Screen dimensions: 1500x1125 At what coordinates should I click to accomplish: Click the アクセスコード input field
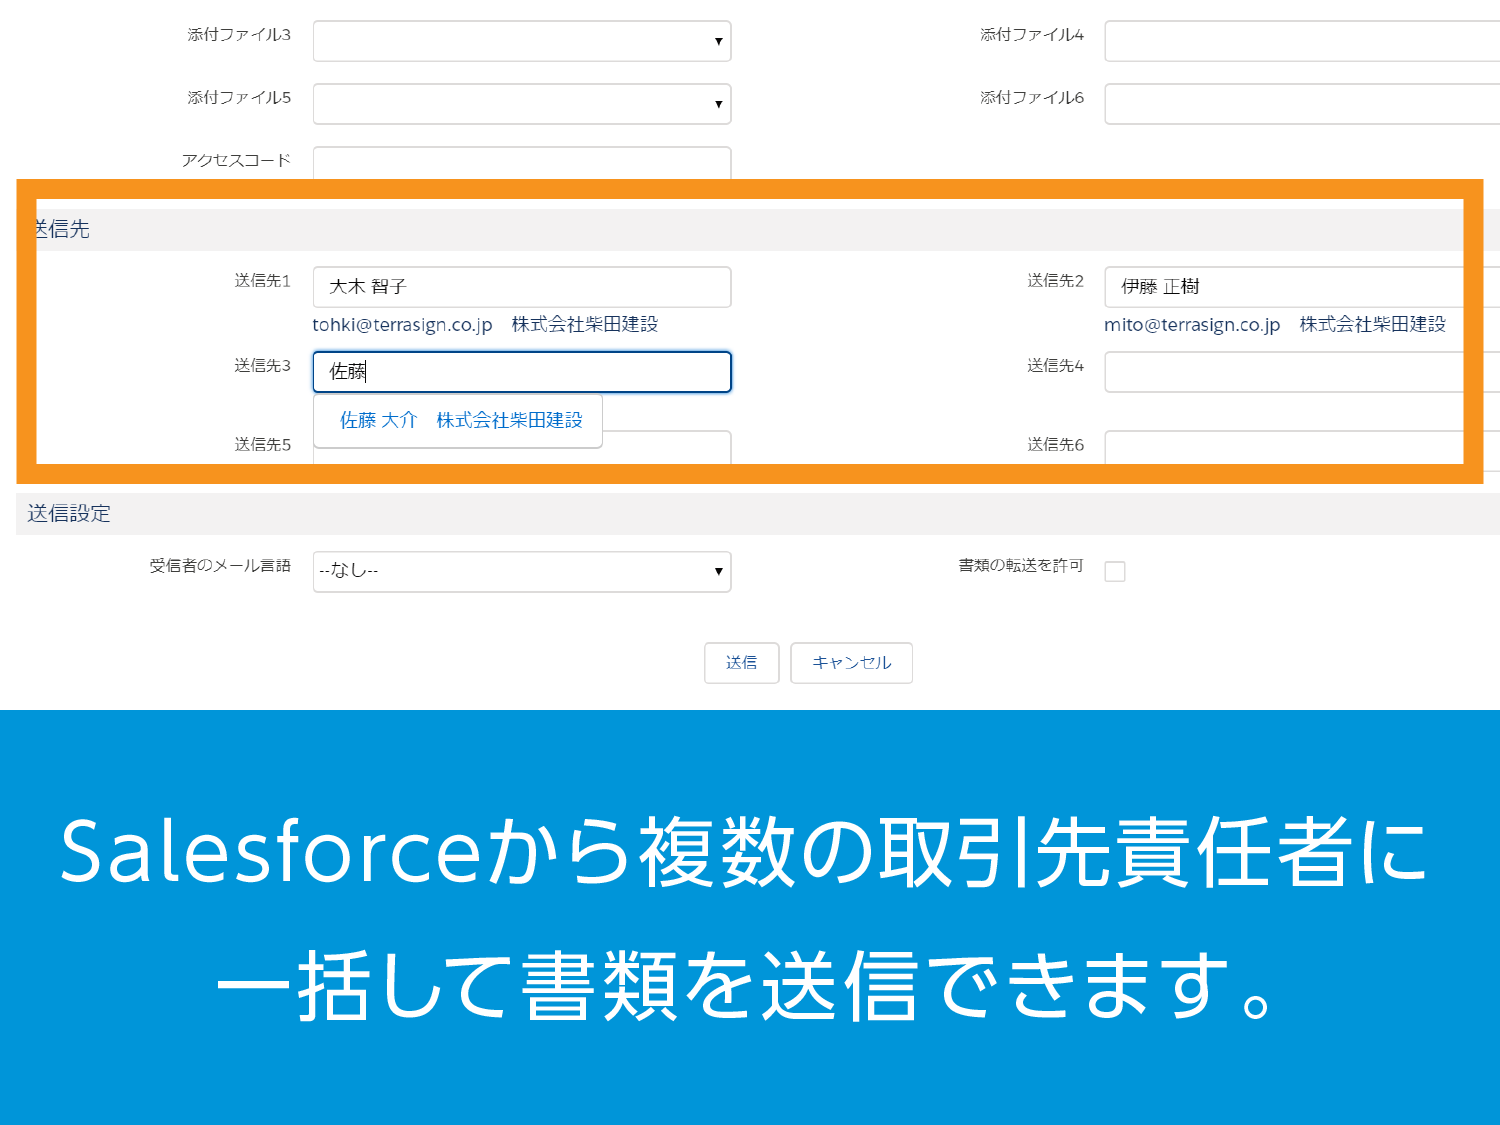(x=522, y=163)
